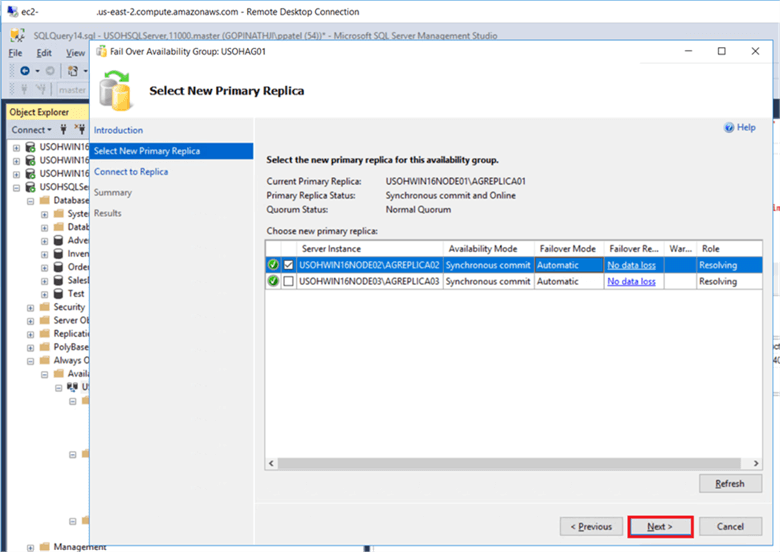Select the USOHWIN16NODE03\AGREPLICA03 server instance cell
Image resolution: width=780 pixels, height=552 pixels.
click(x=369, y=281)
